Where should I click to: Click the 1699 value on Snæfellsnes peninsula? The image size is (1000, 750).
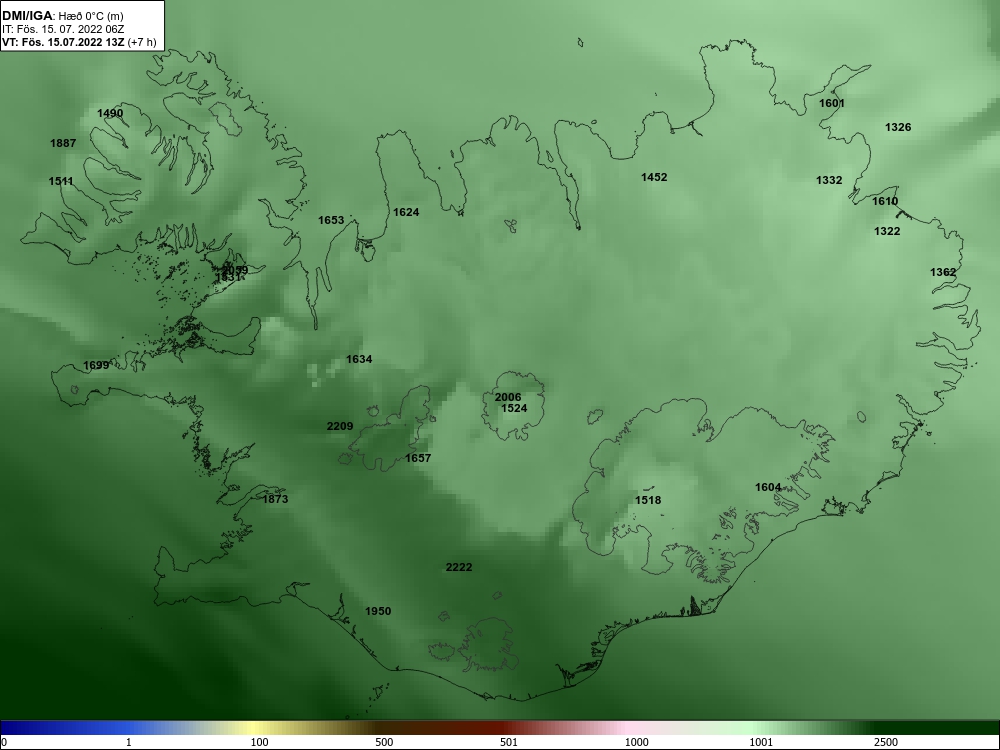click(96, 365)
